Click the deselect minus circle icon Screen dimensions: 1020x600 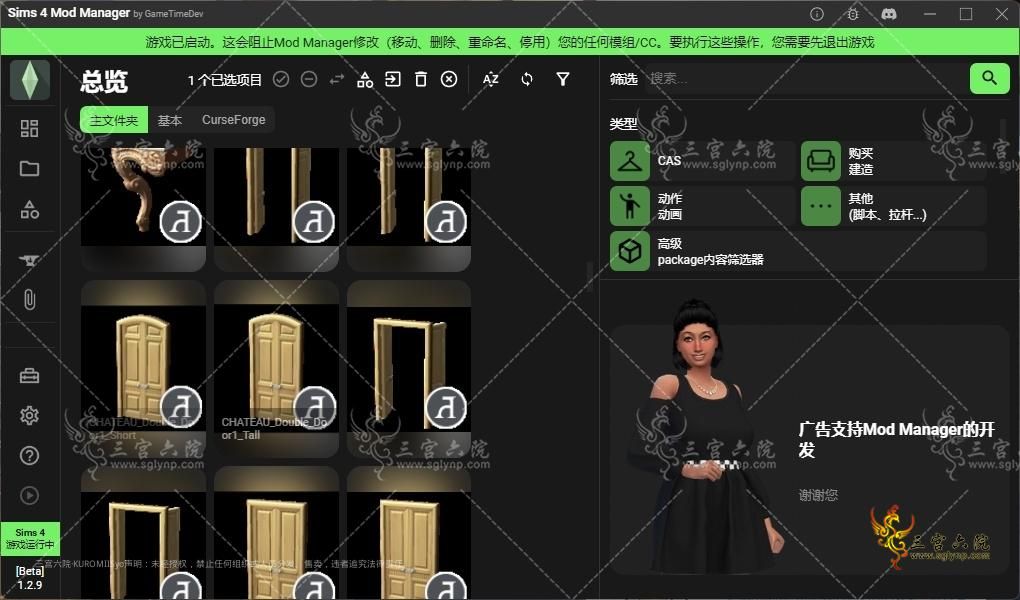[x=309, y=79]
